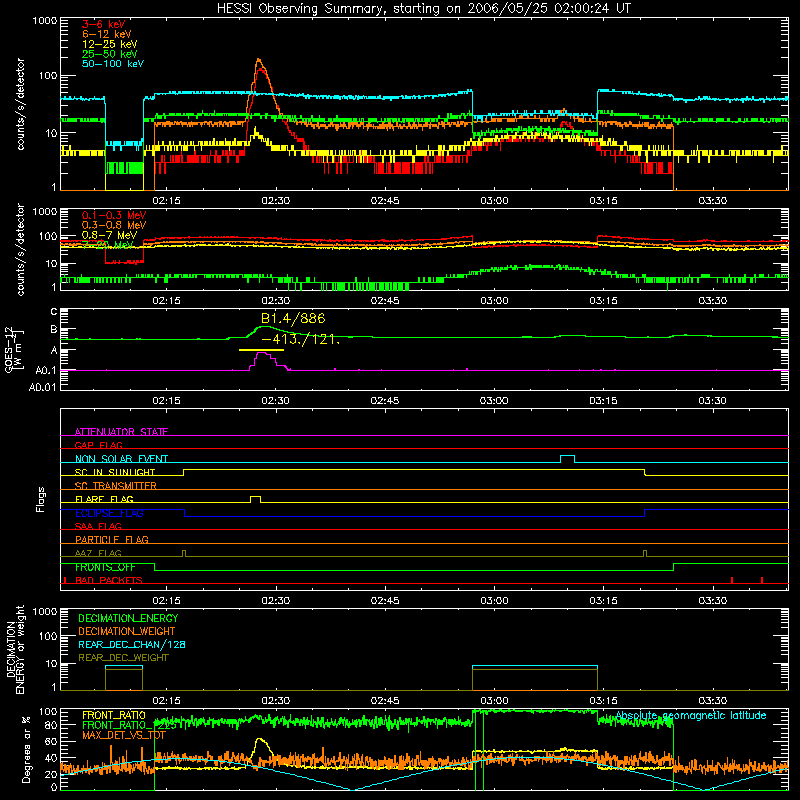Screen dimensions: 800x800
Task: Select the SAA_FLAG label
Action: point(98,526)
